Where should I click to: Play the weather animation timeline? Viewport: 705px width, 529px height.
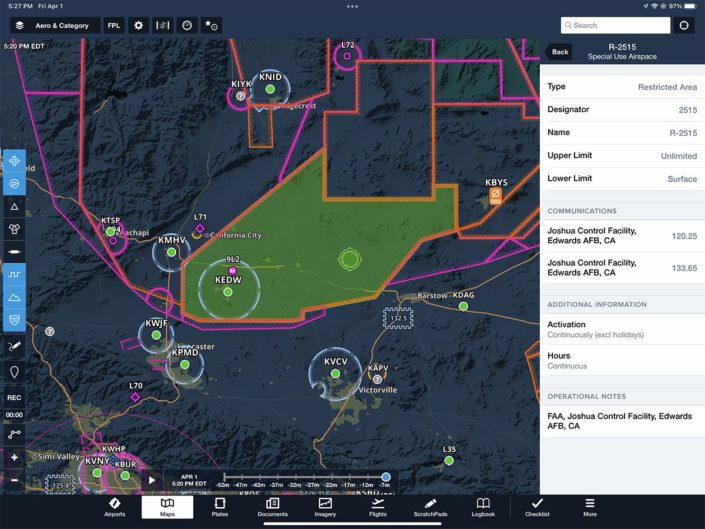coord(152,479)
